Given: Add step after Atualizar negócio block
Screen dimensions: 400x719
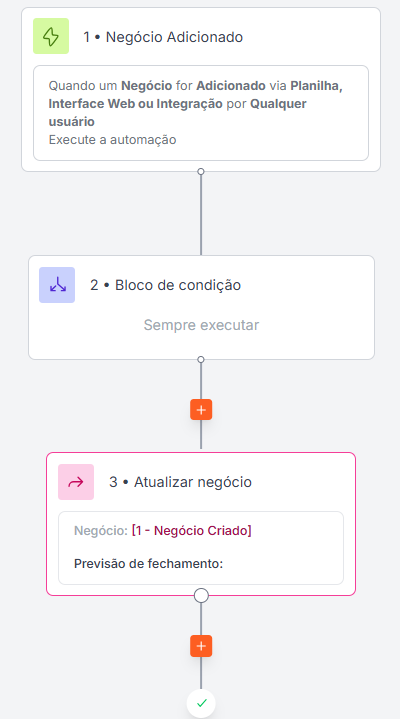Looking at the screenshot, I should (x=201, y=646).
